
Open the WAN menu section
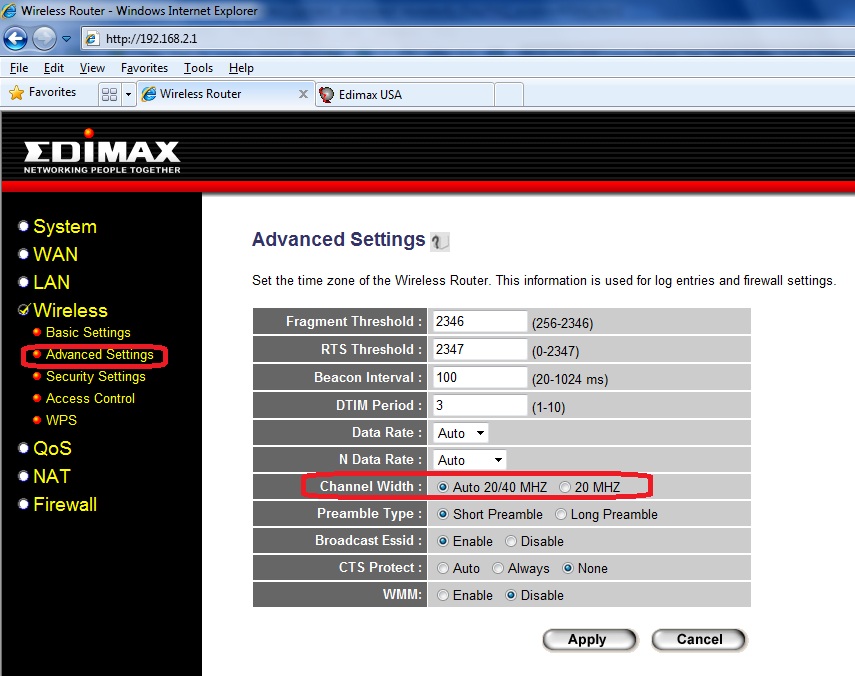(55, 255)
